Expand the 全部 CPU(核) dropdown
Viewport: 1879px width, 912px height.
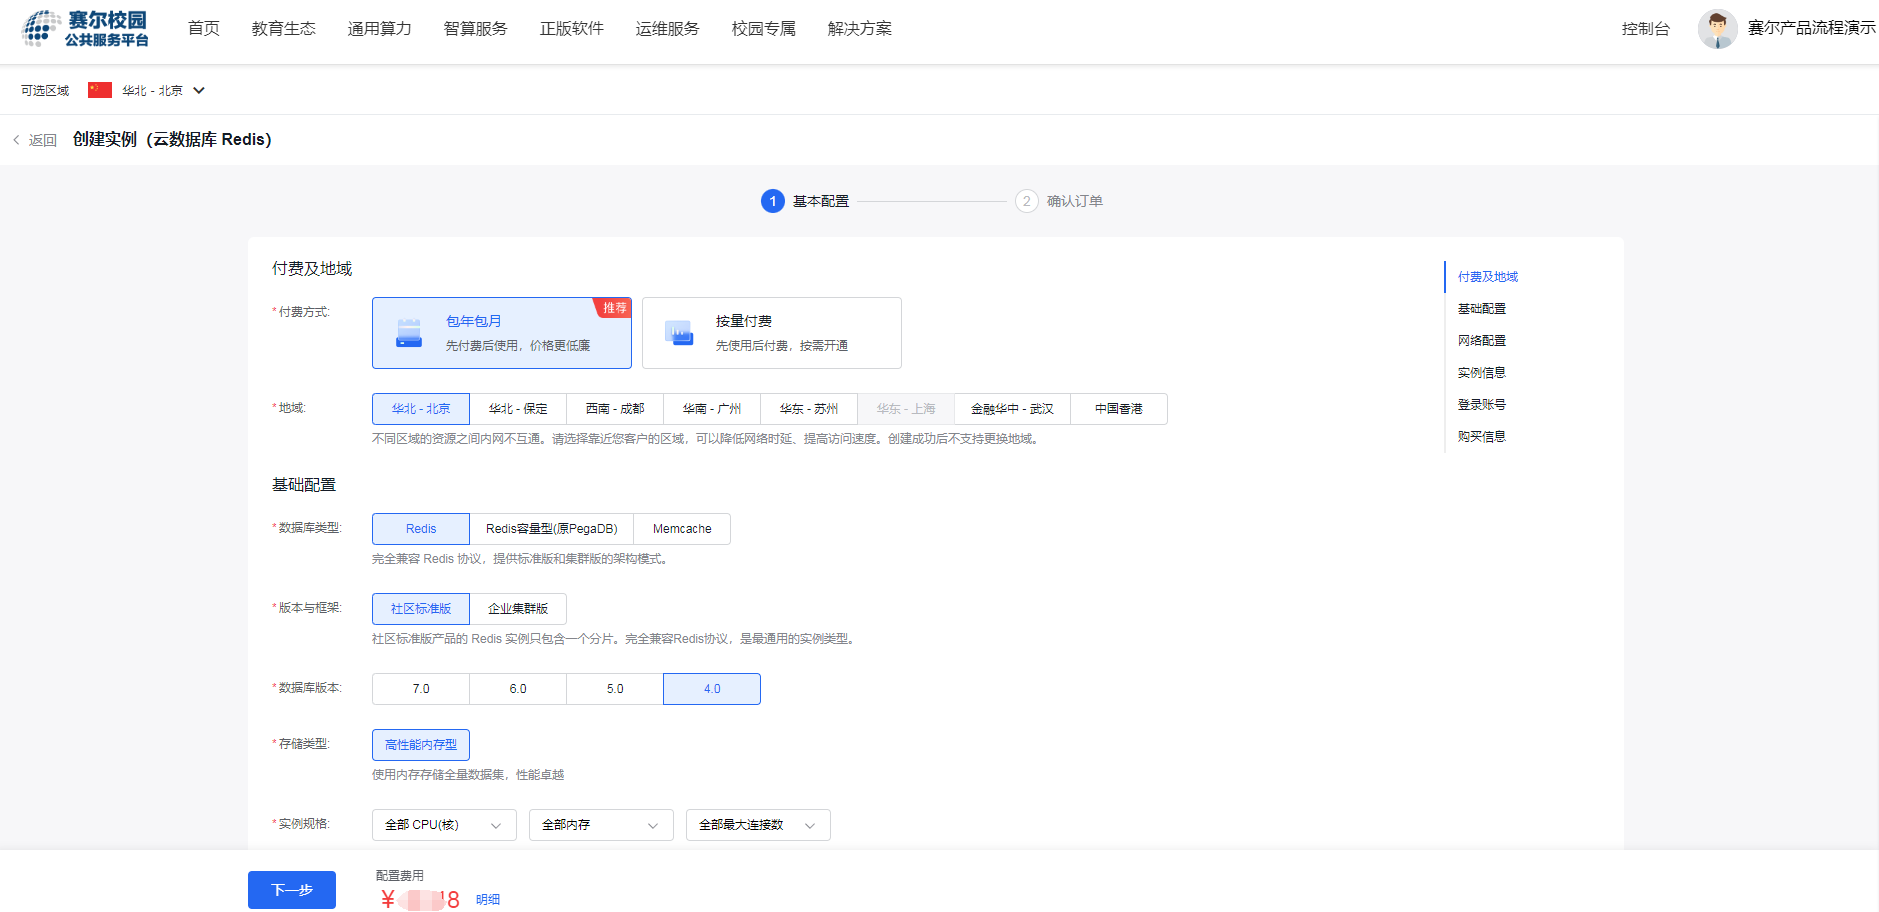[x=444, y=825]
